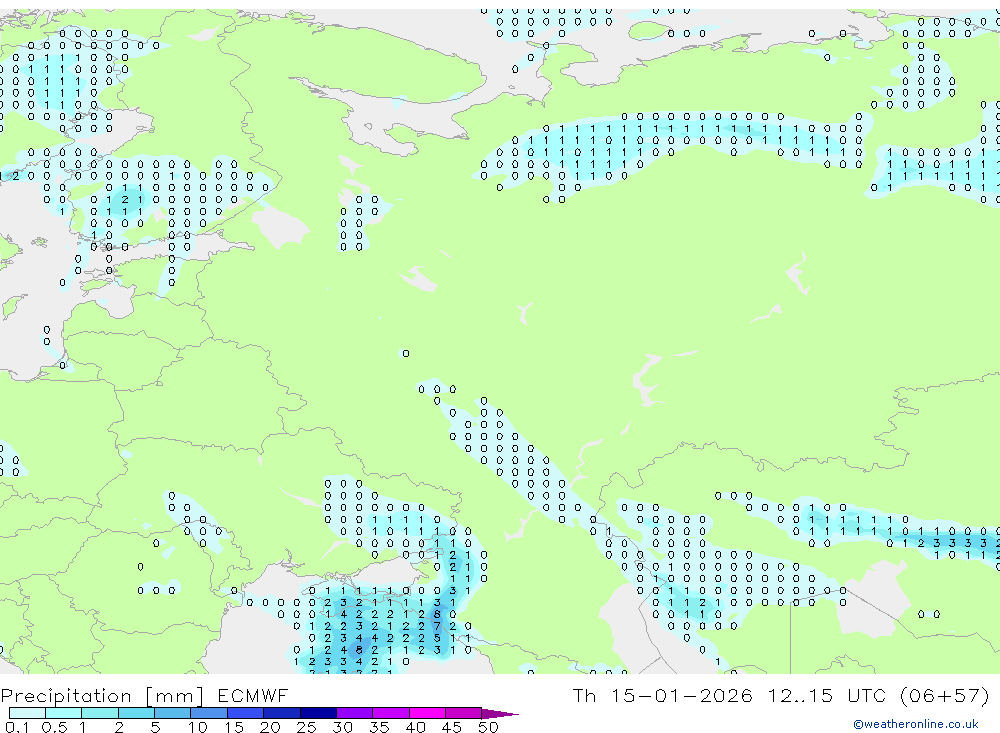Click the 25–30 mm legend color swatch

coord(318,713)
